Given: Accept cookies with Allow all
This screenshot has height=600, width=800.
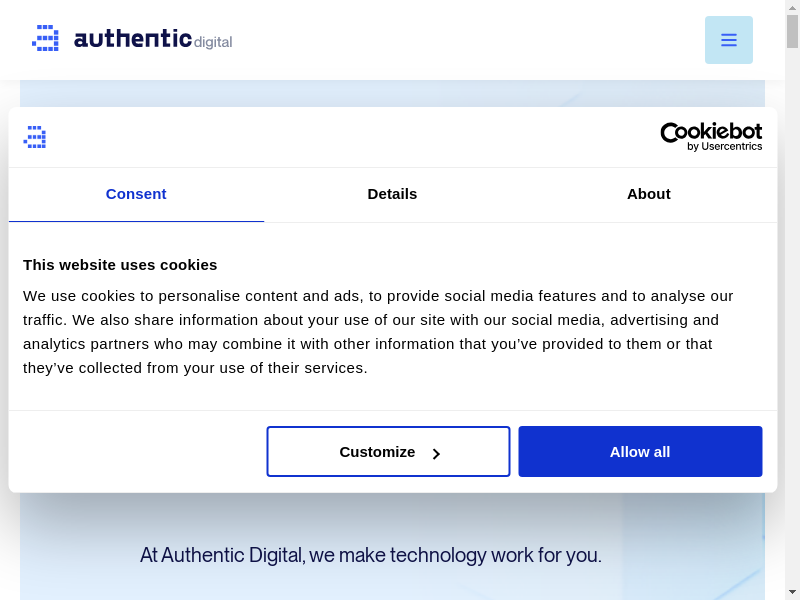Looking at the screenshot, I should pyautogui.click(x=640, y=452).
